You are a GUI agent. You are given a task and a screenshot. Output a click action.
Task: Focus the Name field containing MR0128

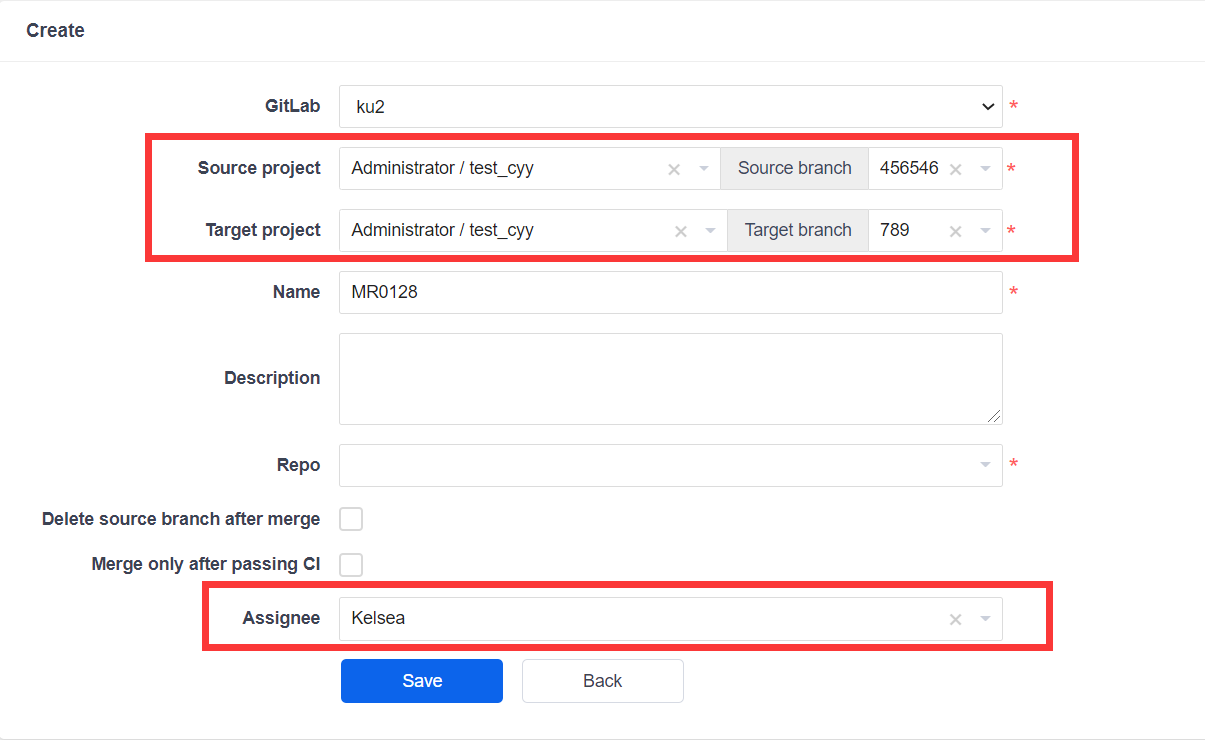670,293
